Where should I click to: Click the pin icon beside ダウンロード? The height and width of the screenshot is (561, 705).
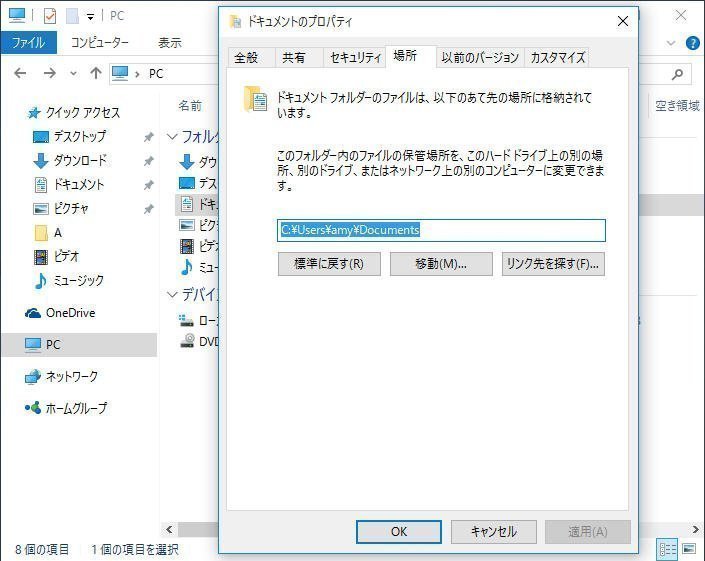click(149, 161)
